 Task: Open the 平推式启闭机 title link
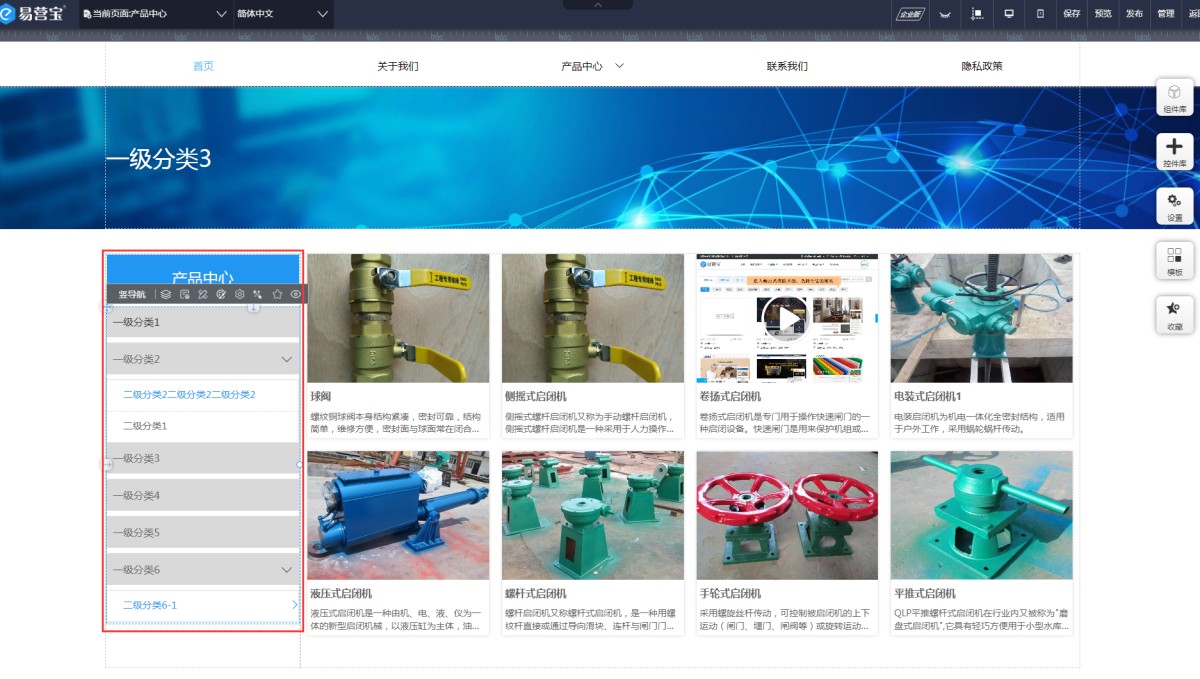point(925,593)
